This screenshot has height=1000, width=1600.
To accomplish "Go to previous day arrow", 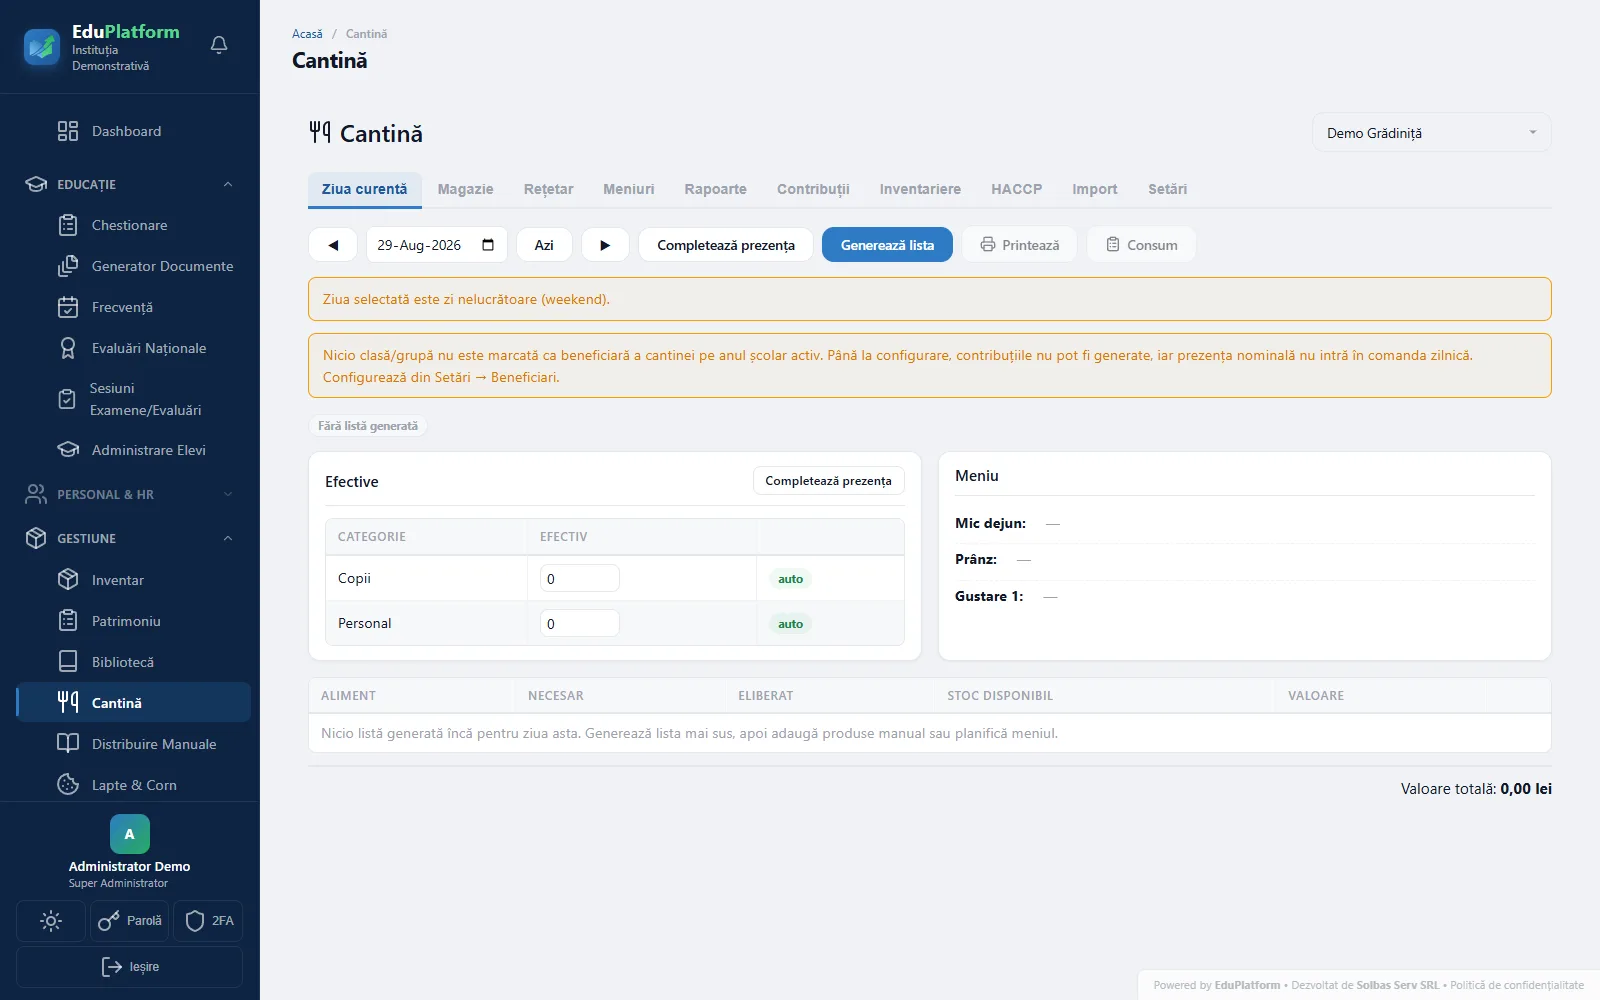I will coord(333,245).
